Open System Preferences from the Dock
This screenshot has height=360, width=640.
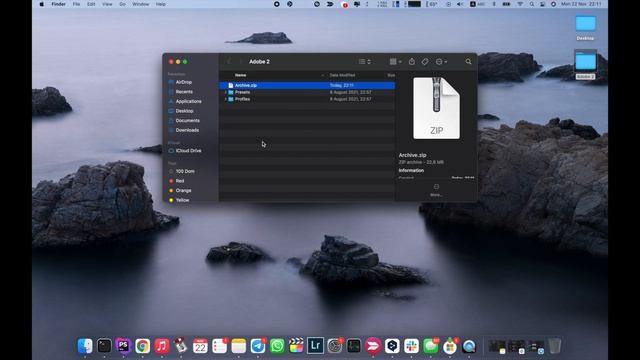point(335,346)
